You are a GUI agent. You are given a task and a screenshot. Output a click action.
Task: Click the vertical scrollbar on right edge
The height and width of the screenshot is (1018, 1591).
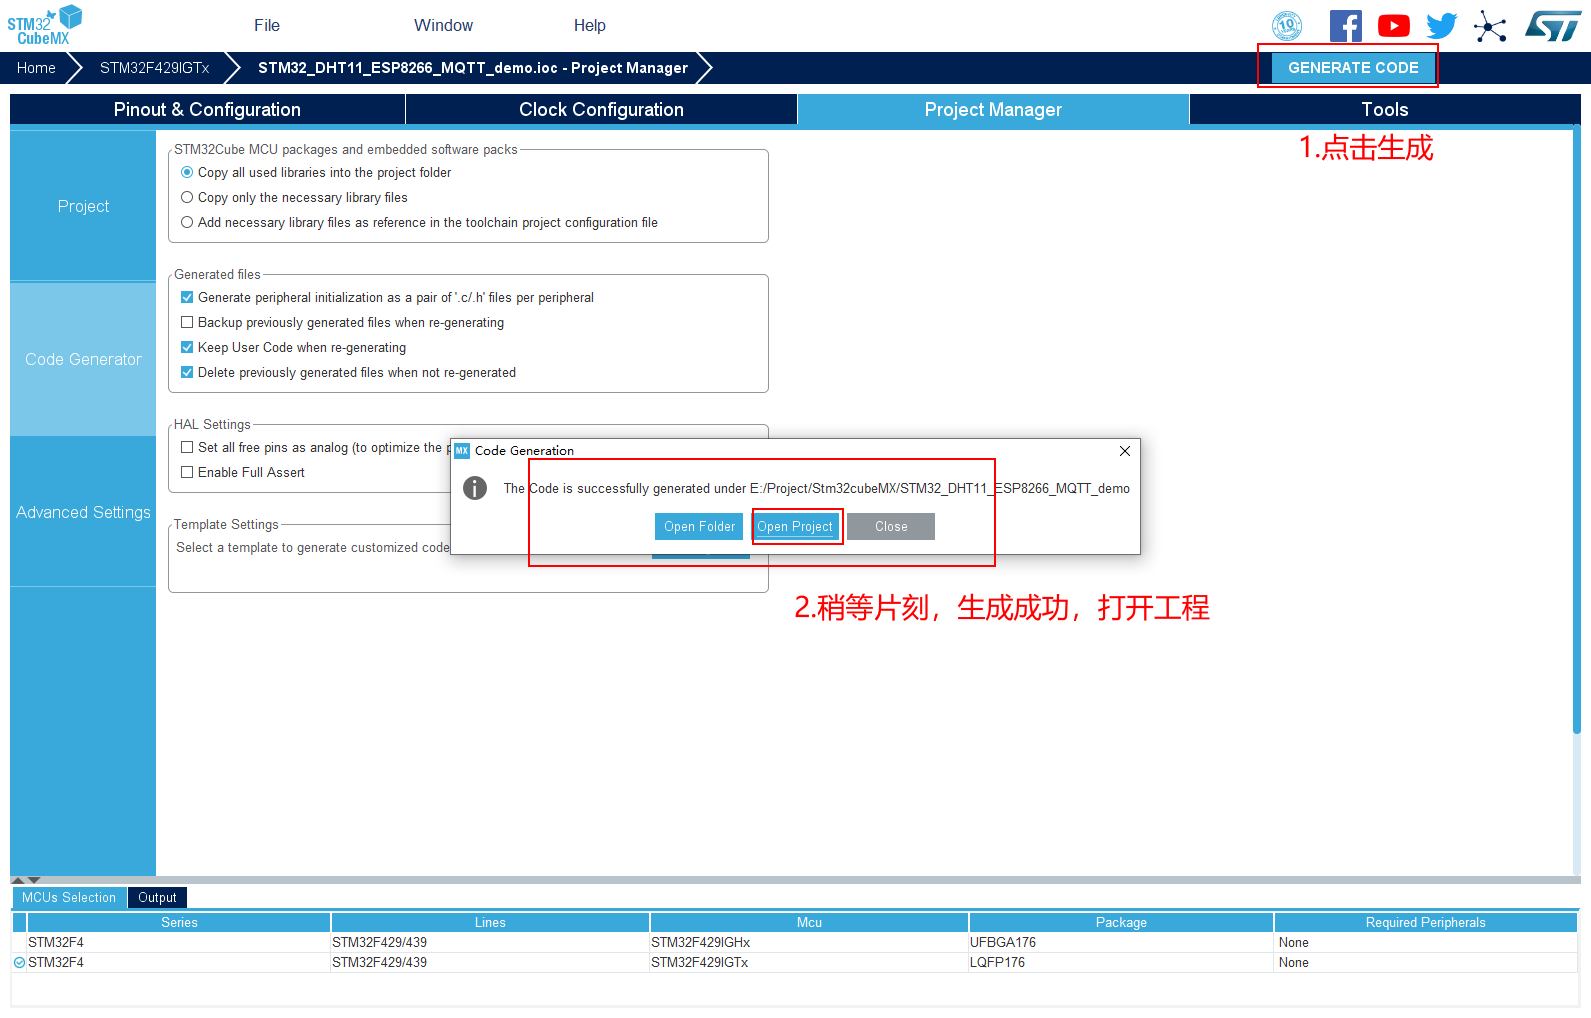(x=1577, y=430)
